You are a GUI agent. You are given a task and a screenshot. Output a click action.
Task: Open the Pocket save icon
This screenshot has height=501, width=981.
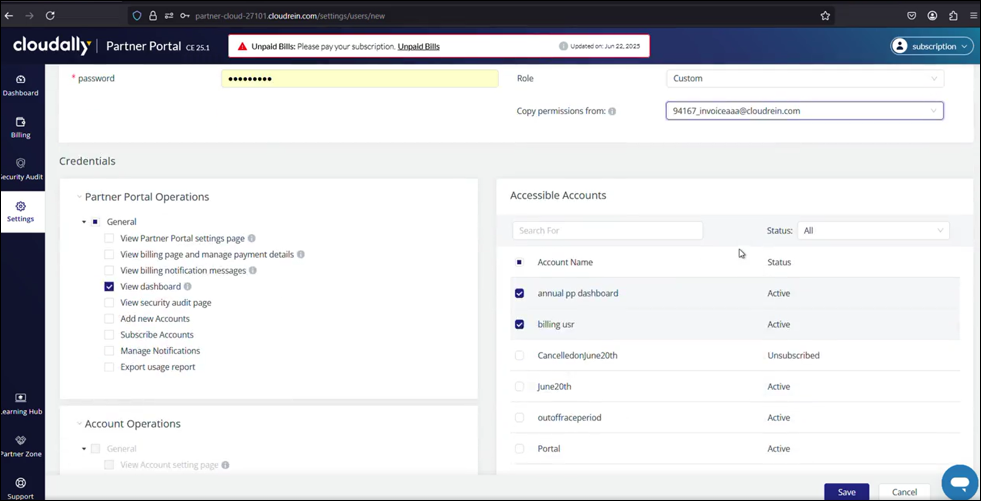(x=912, y=16)
